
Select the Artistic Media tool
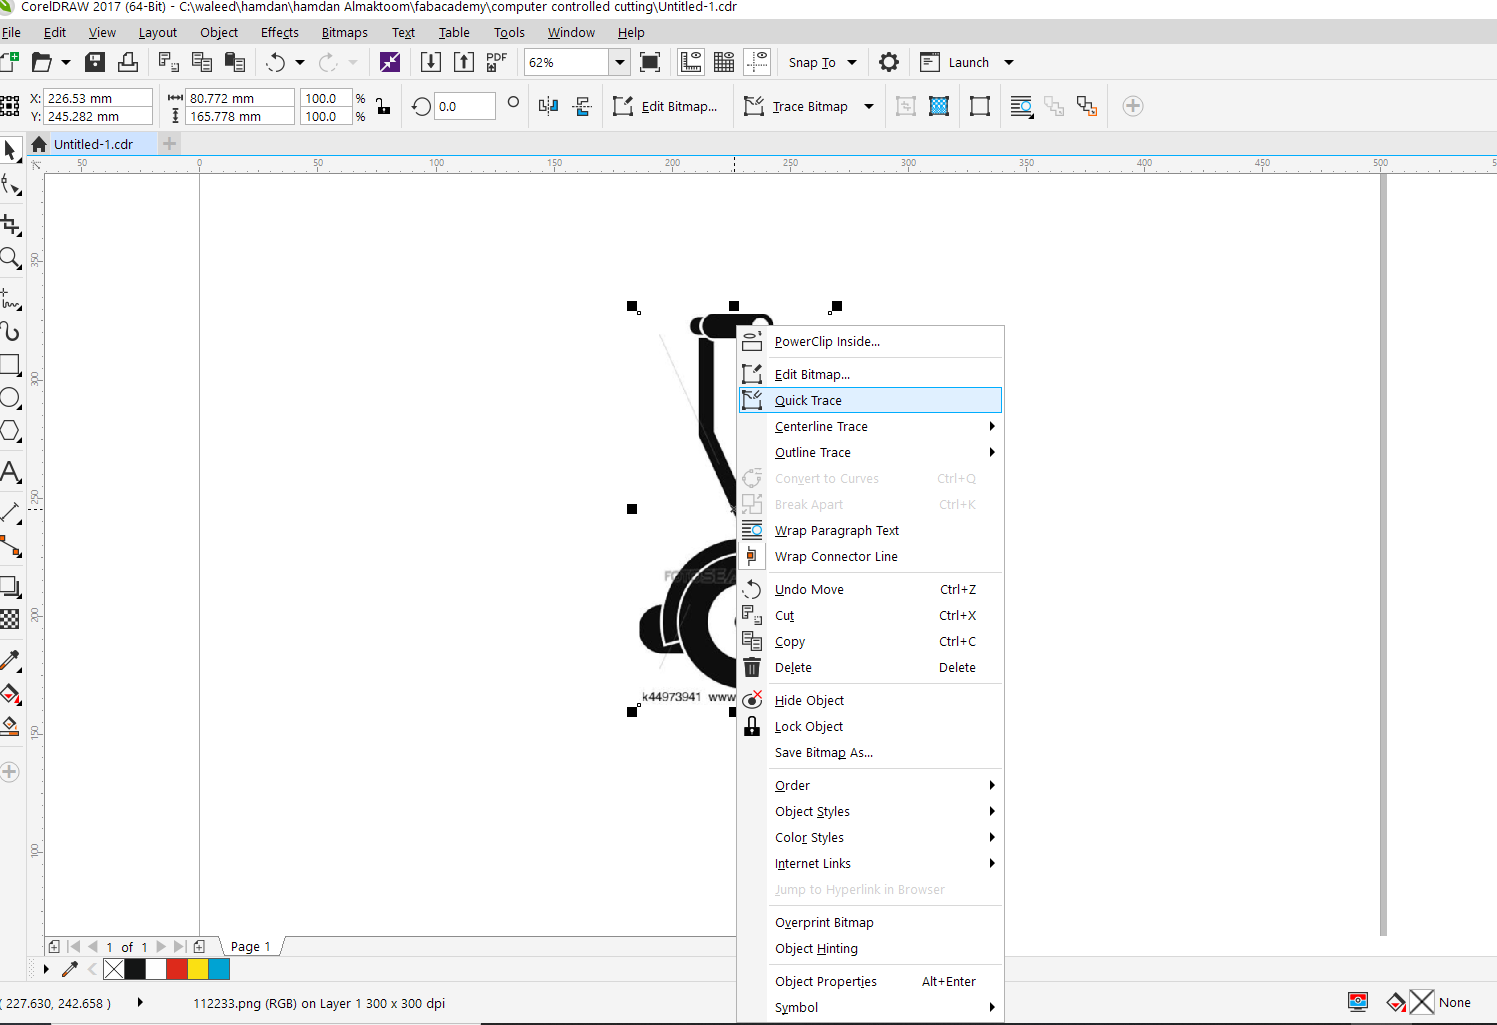point(10,331)
